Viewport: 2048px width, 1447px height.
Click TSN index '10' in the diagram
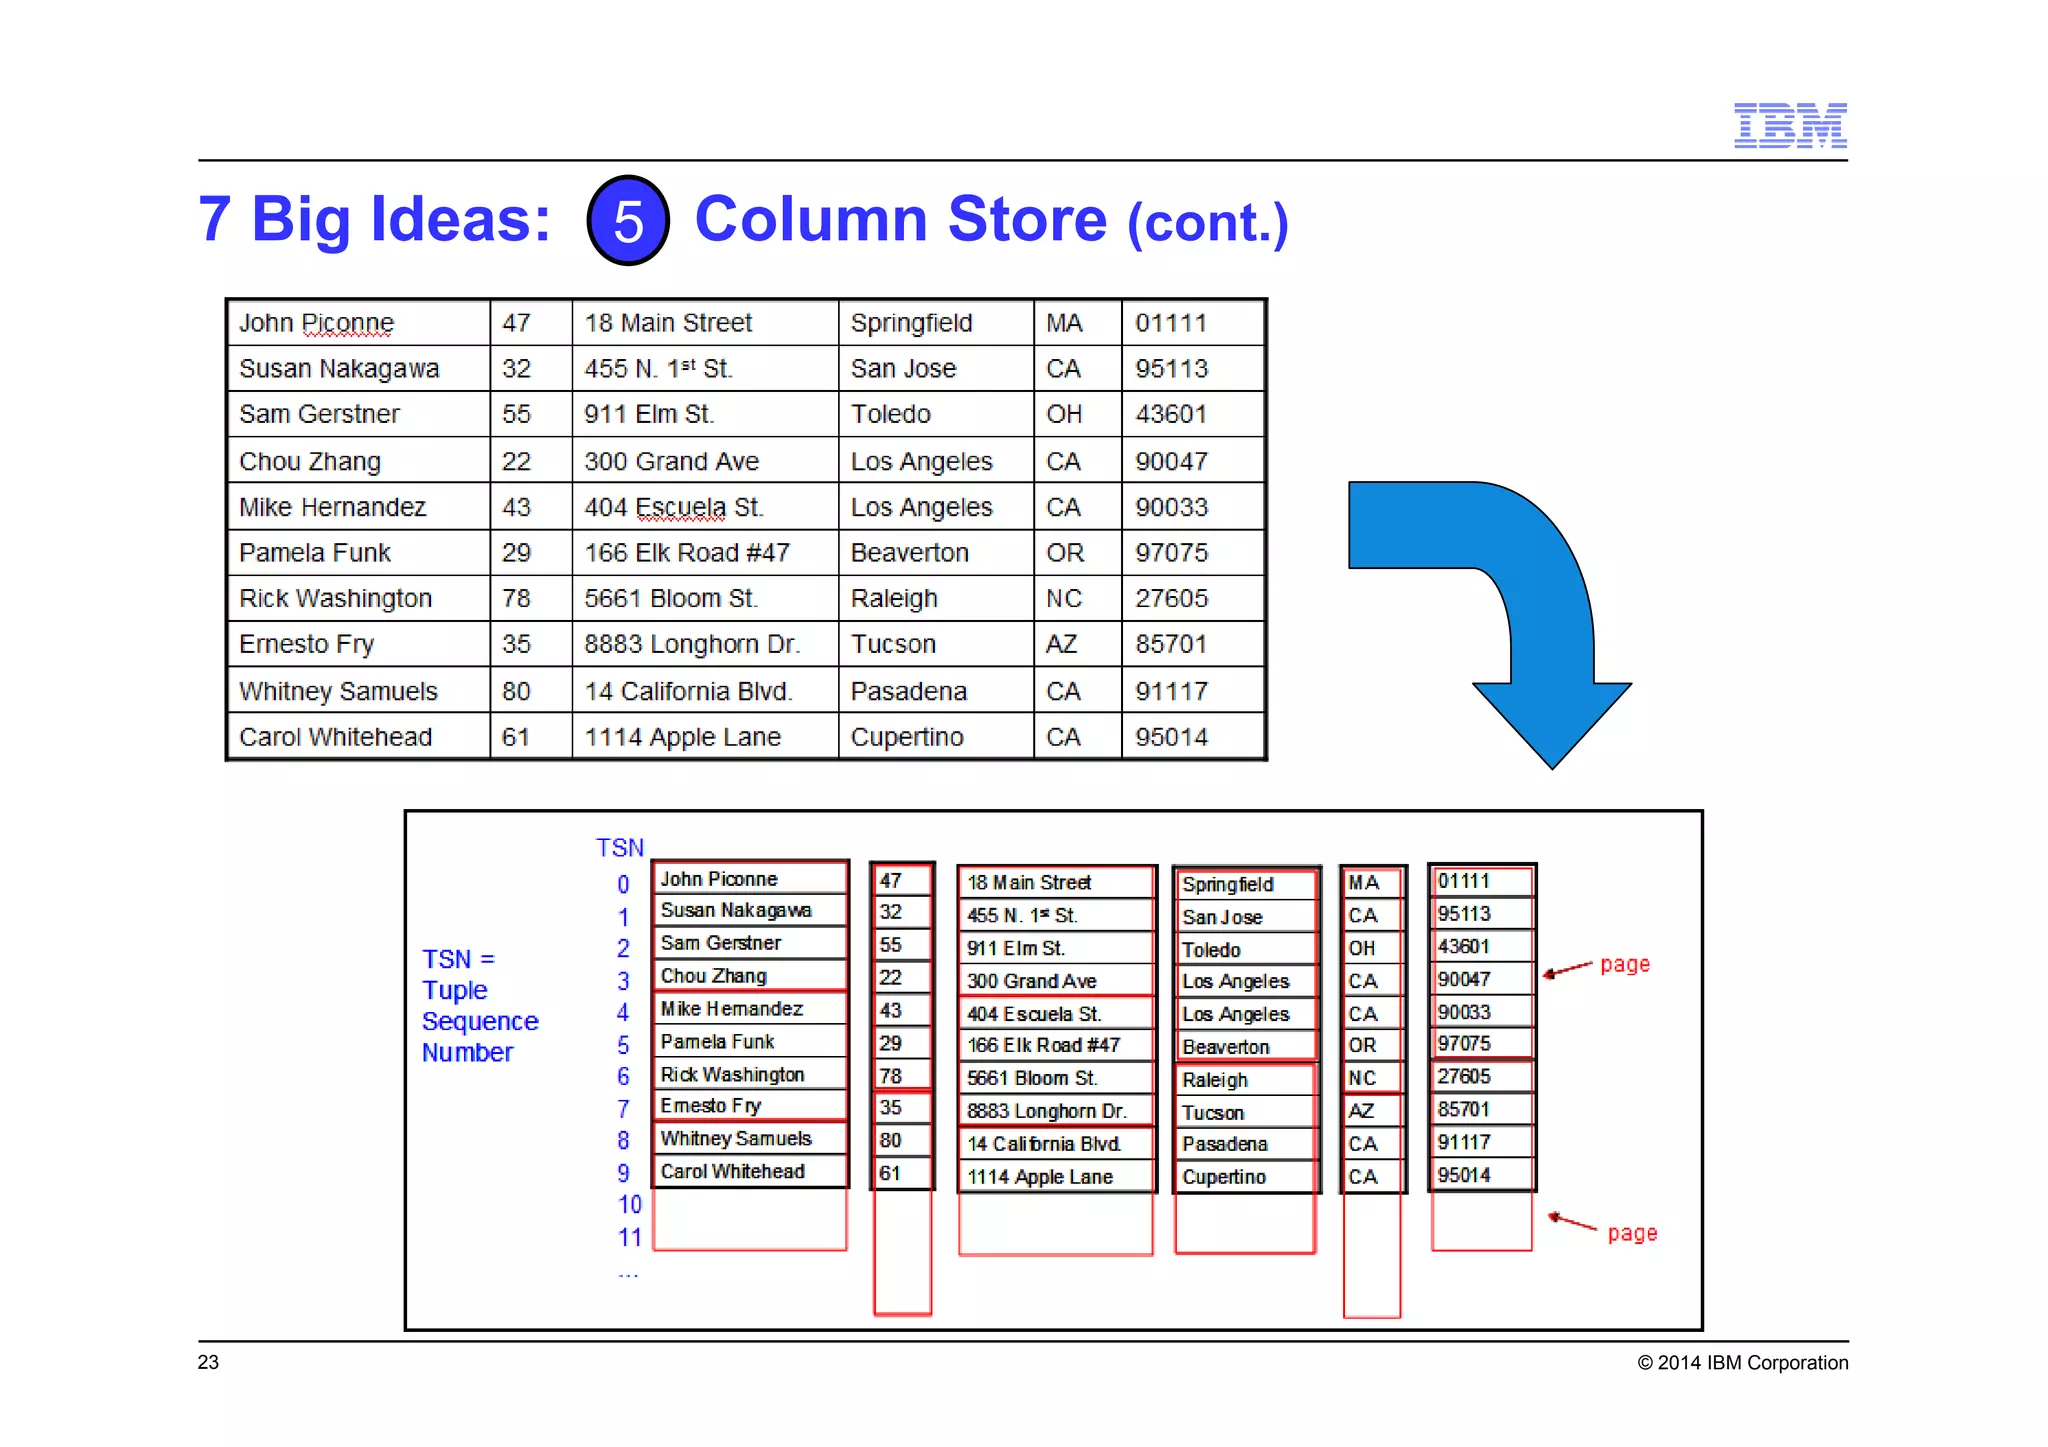[x=629, y=1205]
